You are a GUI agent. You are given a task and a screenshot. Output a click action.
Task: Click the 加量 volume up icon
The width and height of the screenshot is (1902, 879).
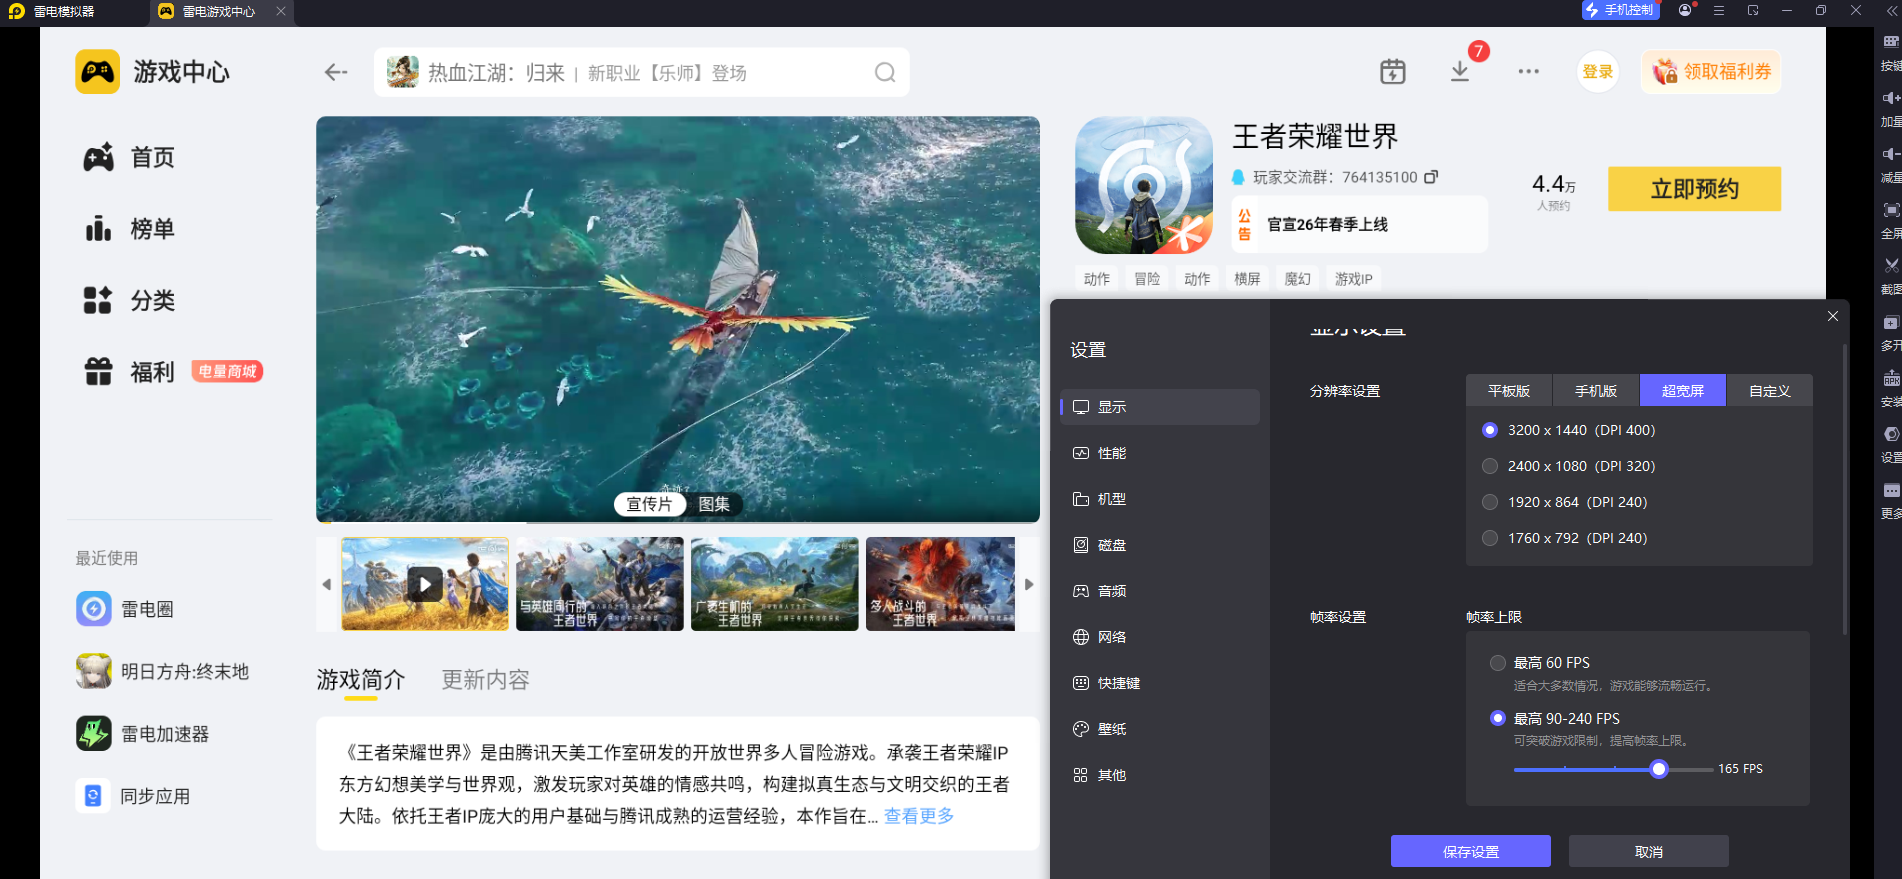(1891, 108)
